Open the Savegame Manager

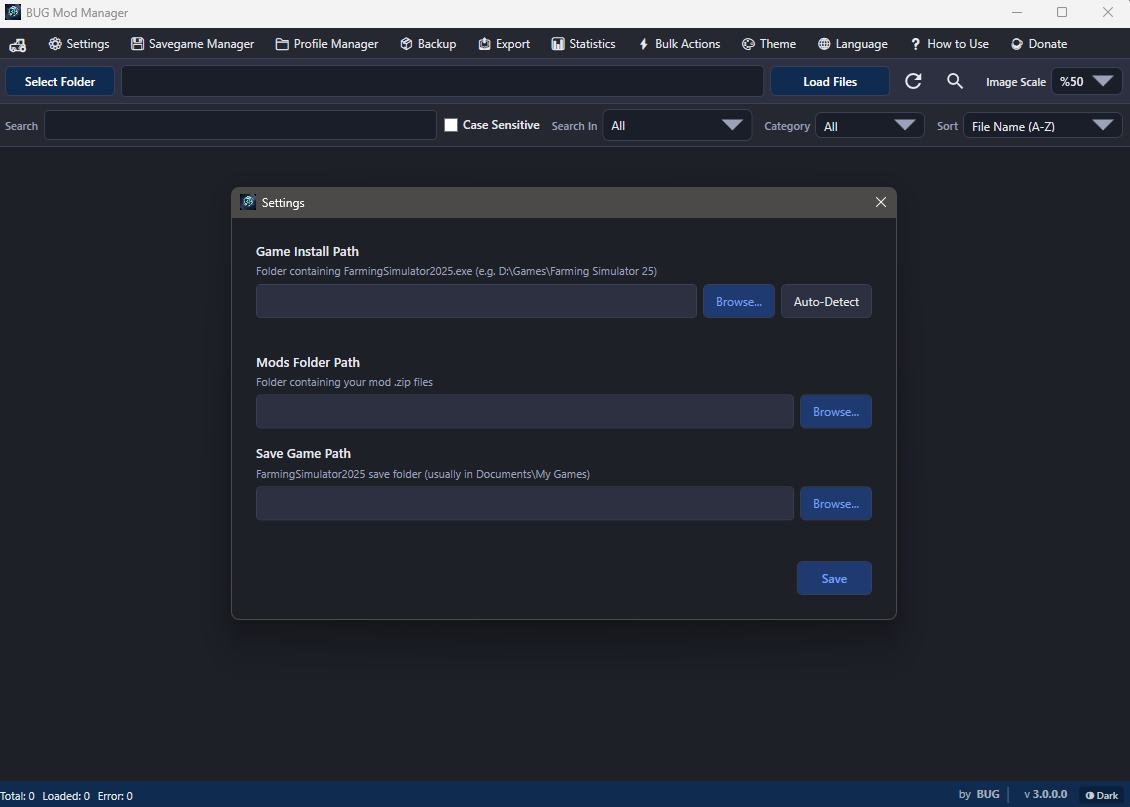click(192, 44)
